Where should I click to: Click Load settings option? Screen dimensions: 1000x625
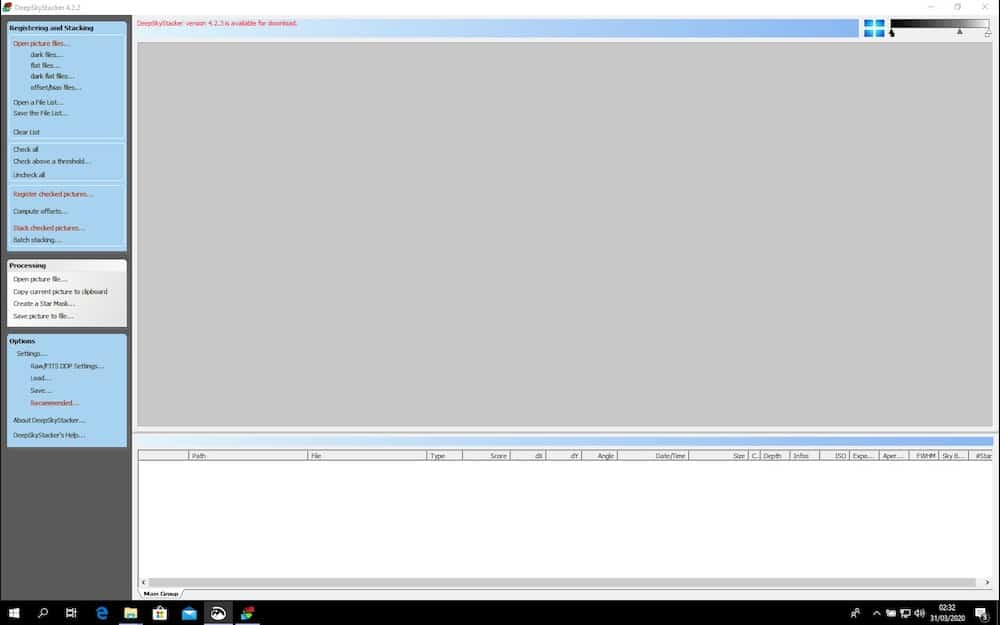(x=41, y=378)
